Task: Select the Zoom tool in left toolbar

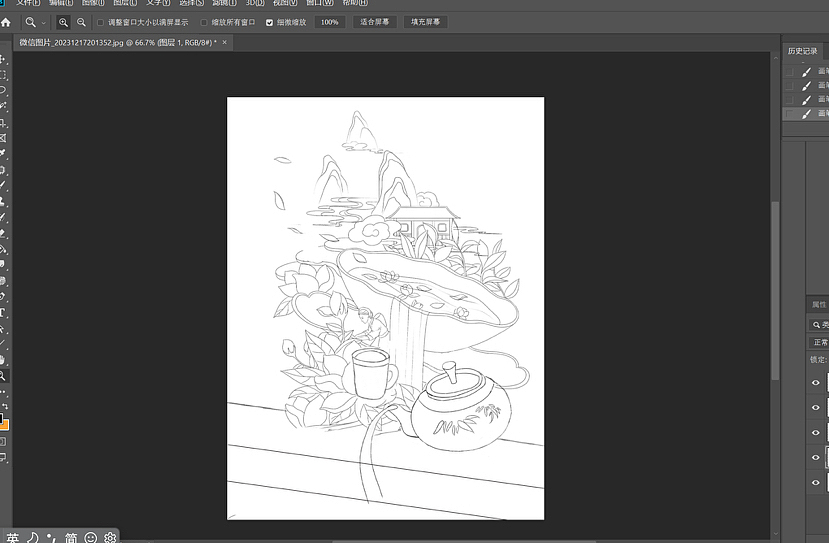Action: click(x=3, y=376)
